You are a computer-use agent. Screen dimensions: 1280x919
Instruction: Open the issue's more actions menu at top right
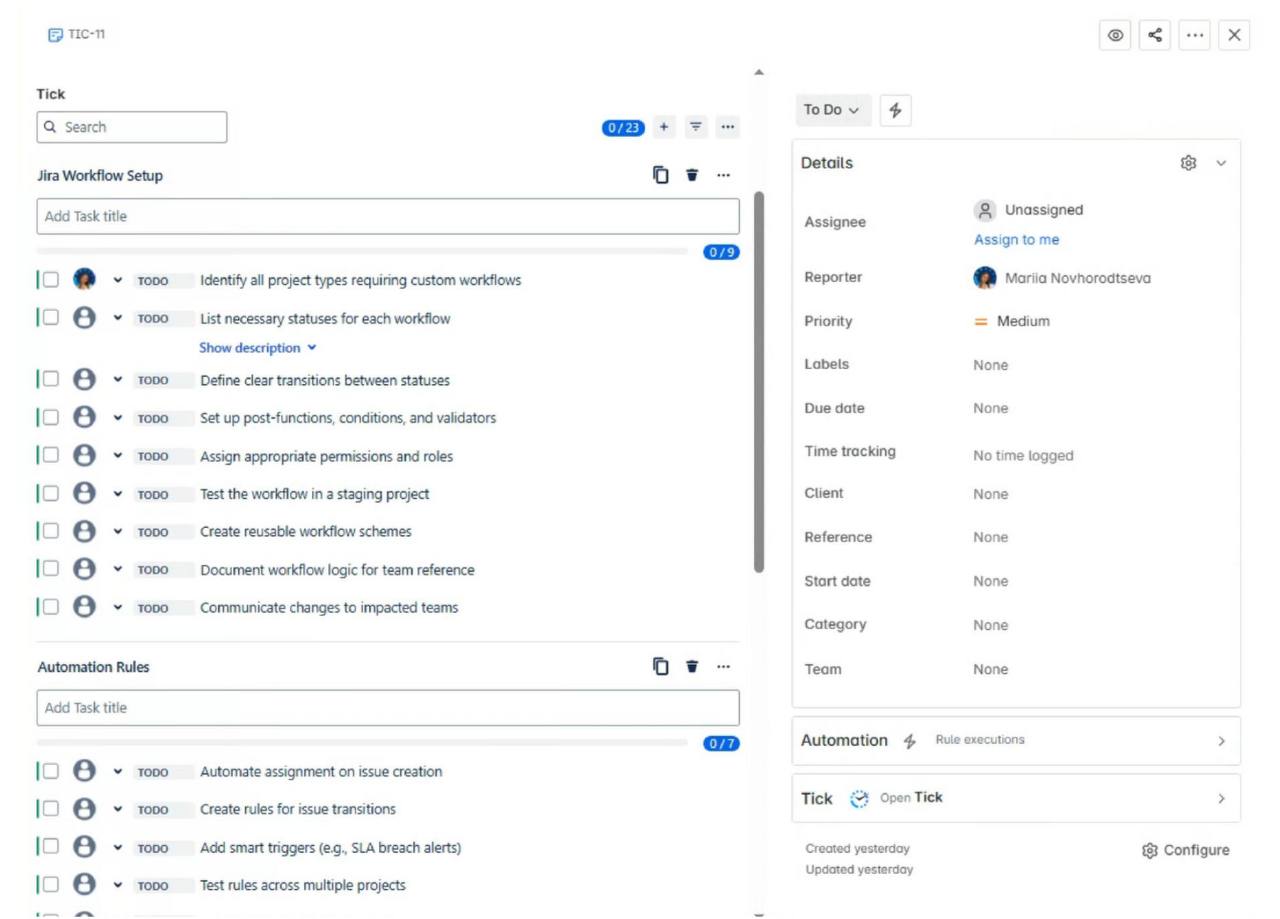[x=1195, y=35]
